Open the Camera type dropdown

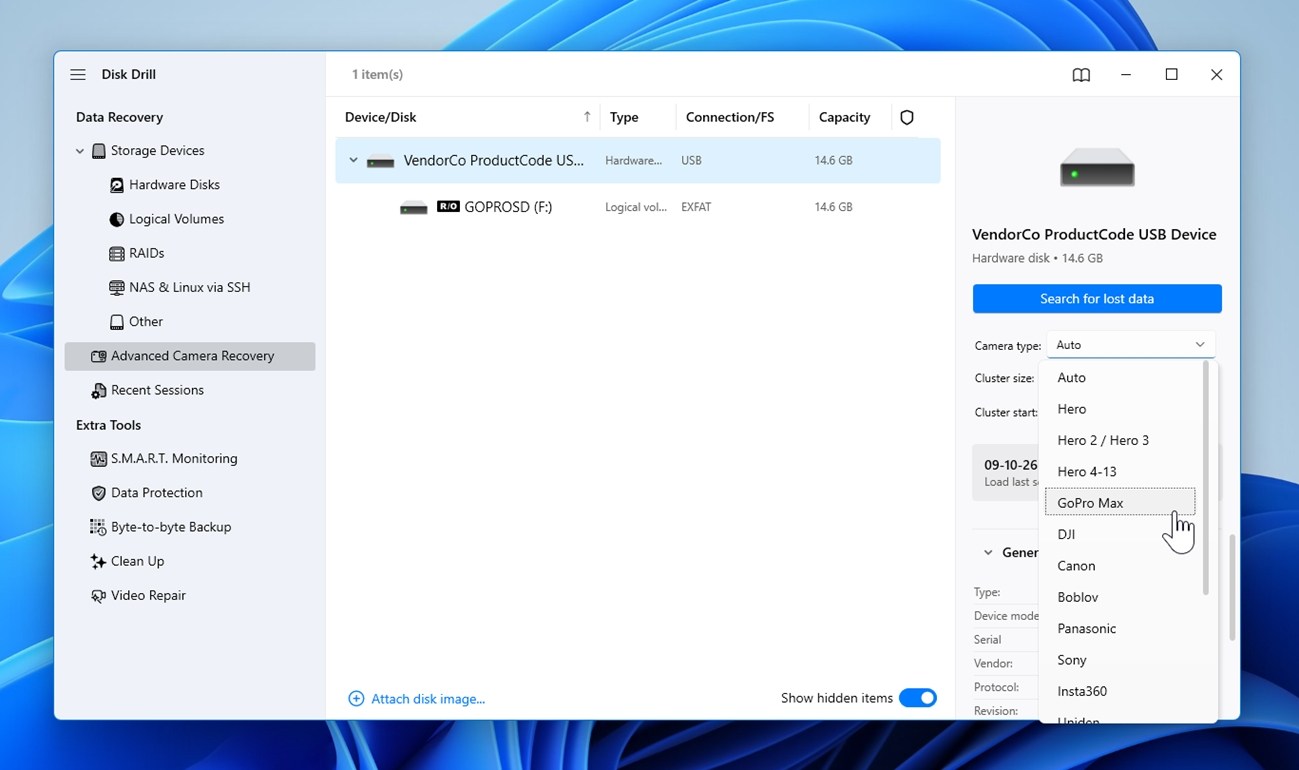[1131, 345]
